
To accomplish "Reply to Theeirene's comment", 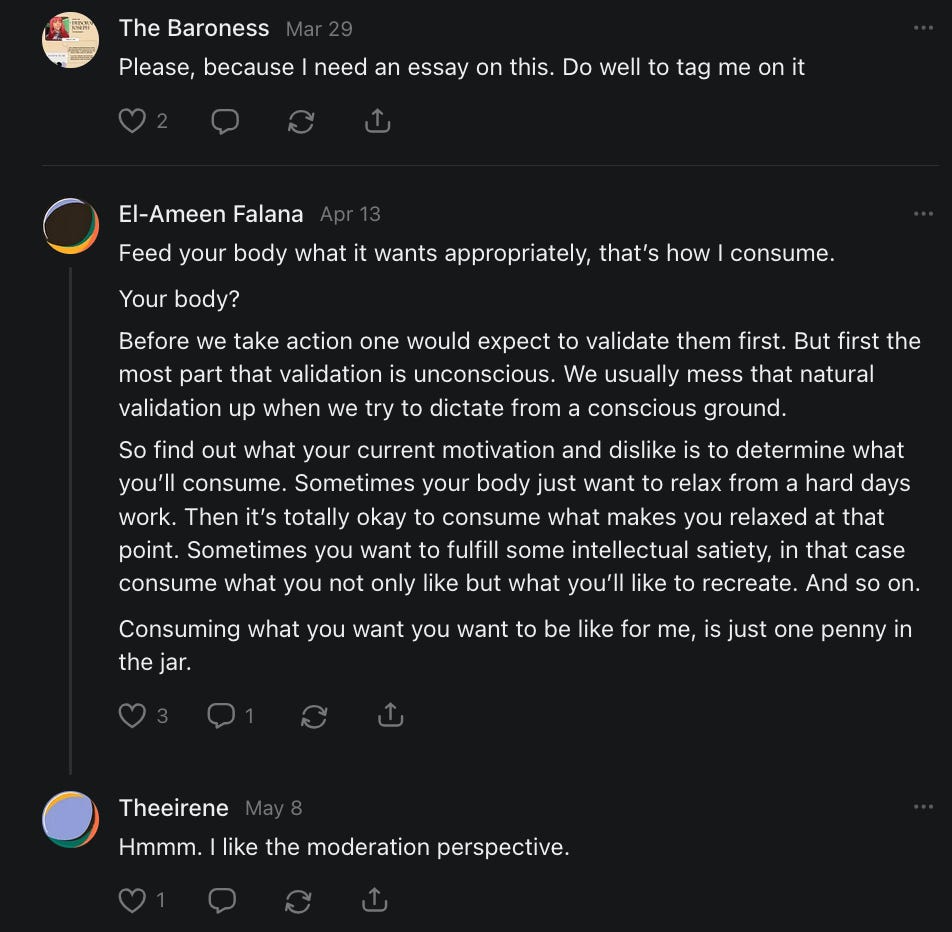I will (x=222, y=900).
